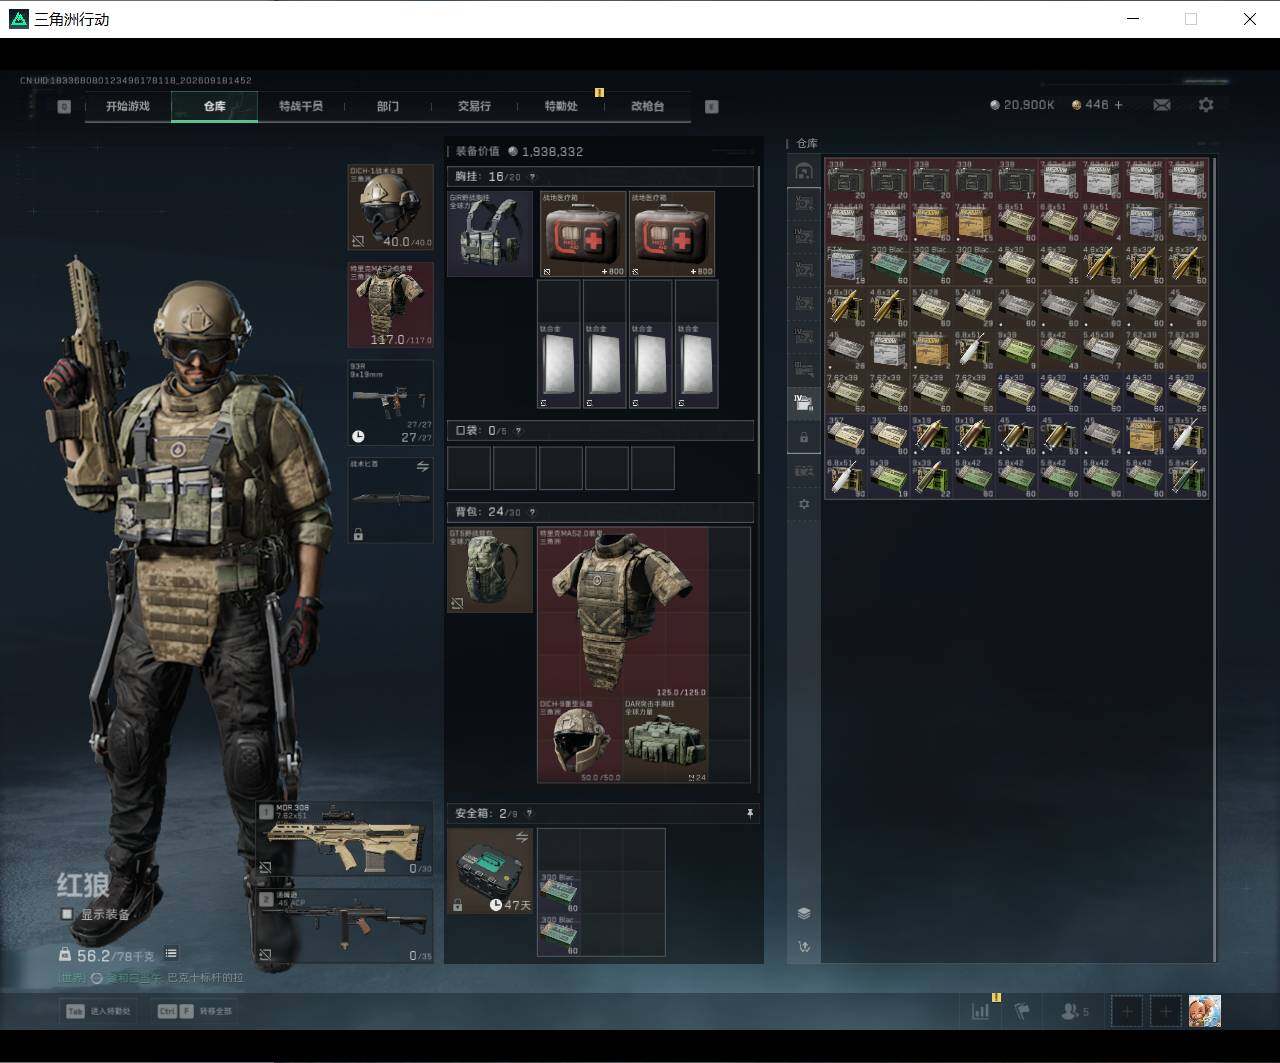
Task: Click the 进入特勤处 Tab button
Action: click(x=98, y=1011)
